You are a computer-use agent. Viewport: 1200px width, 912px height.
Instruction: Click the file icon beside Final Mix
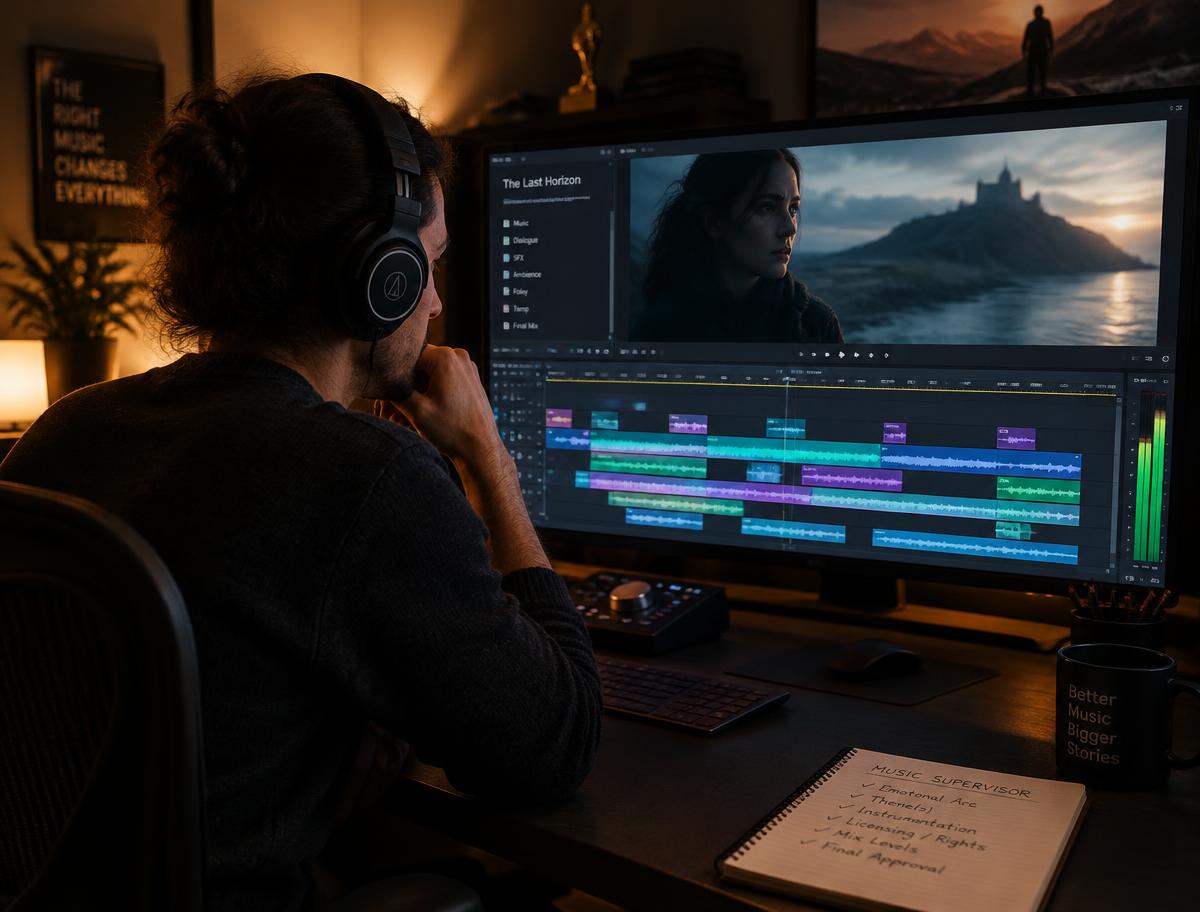coord(505,325)
